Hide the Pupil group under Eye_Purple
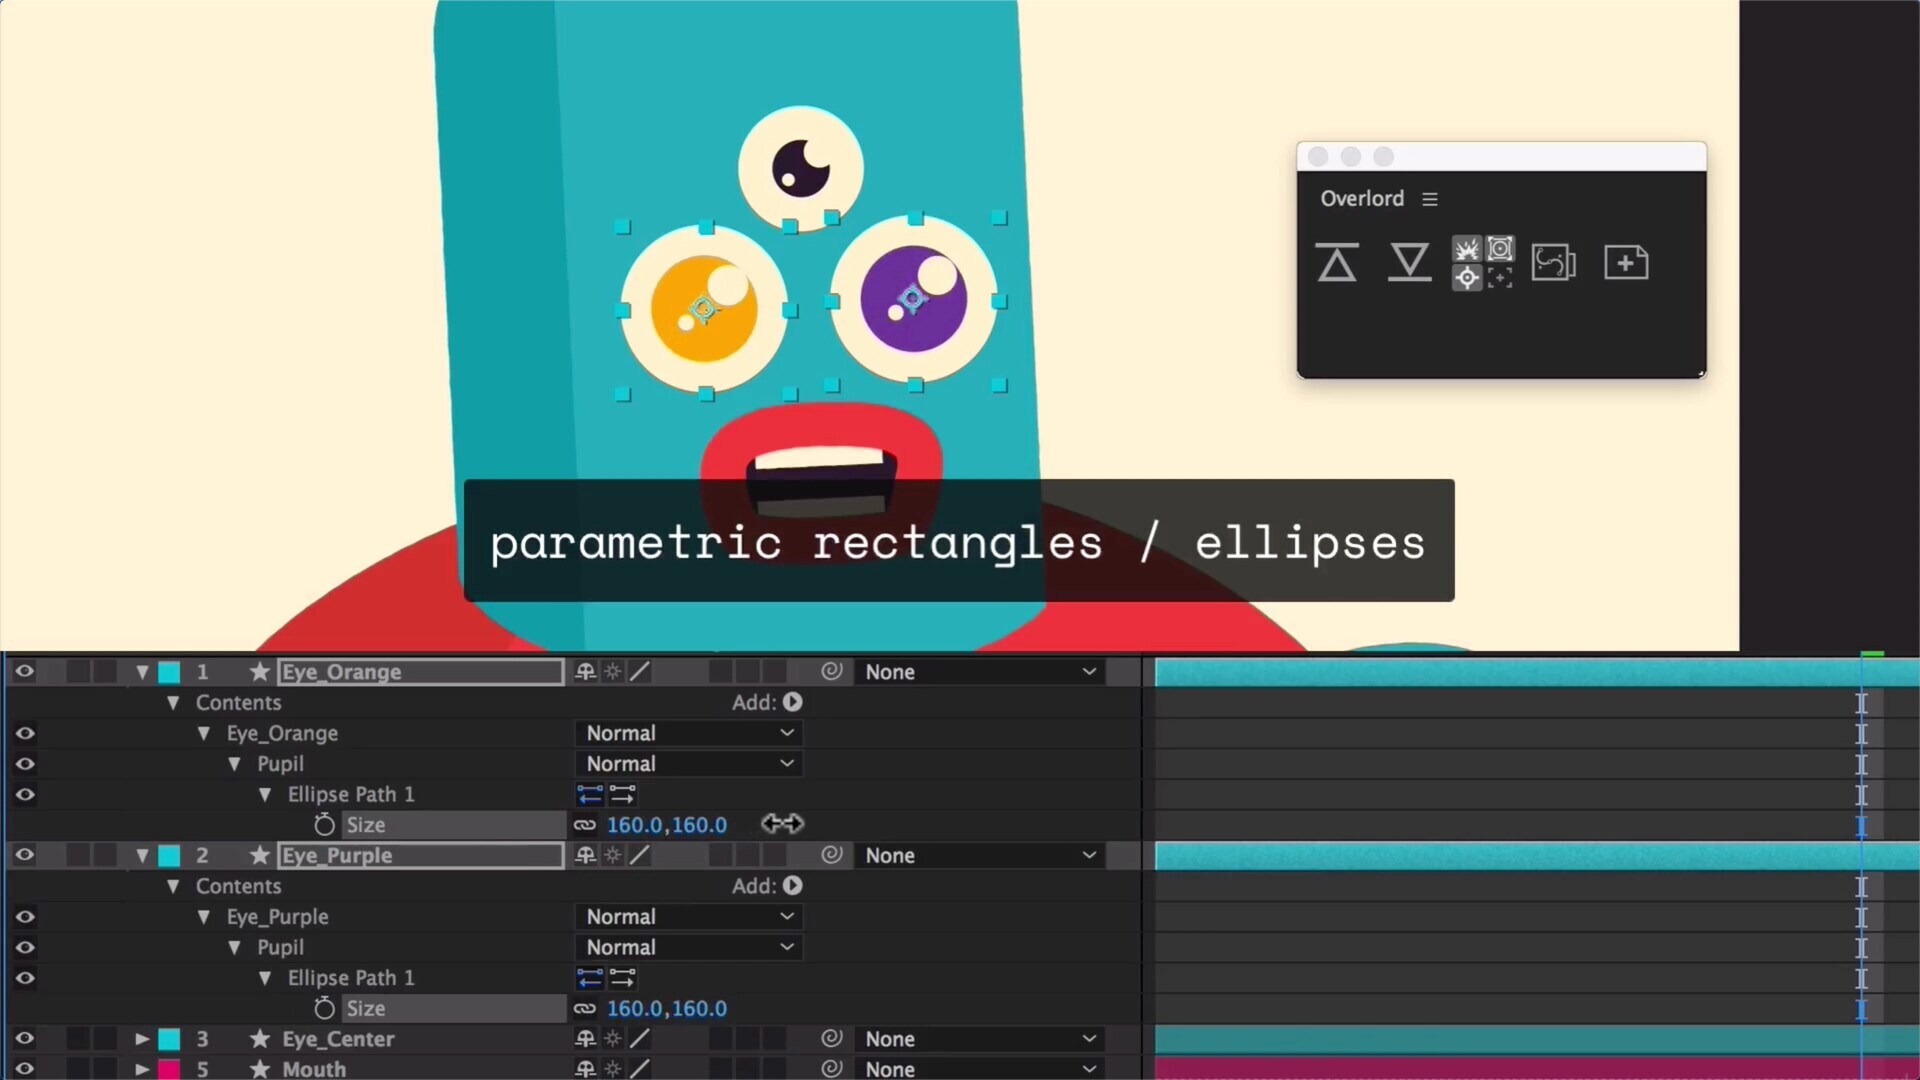The width and height of the screenshot is (1920, 1080). tap(25, 947)
